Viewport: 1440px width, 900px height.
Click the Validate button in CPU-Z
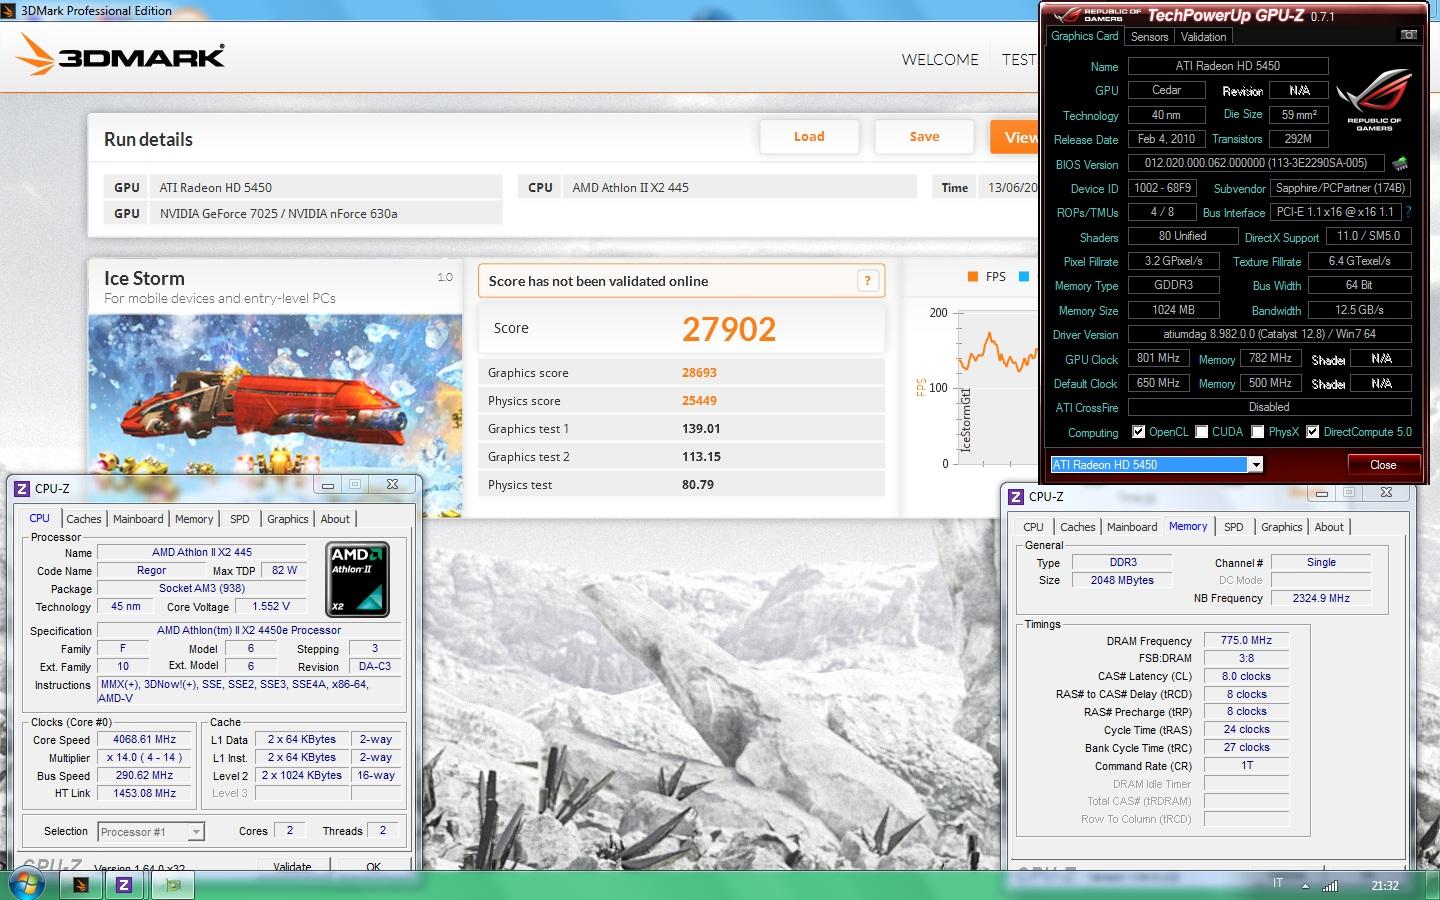point(292,864)
